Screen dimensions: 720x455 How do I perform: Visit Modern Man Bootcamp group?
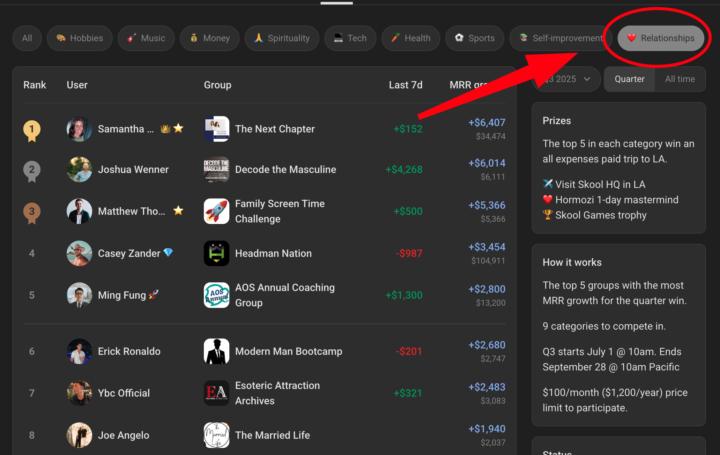(288, 351)
